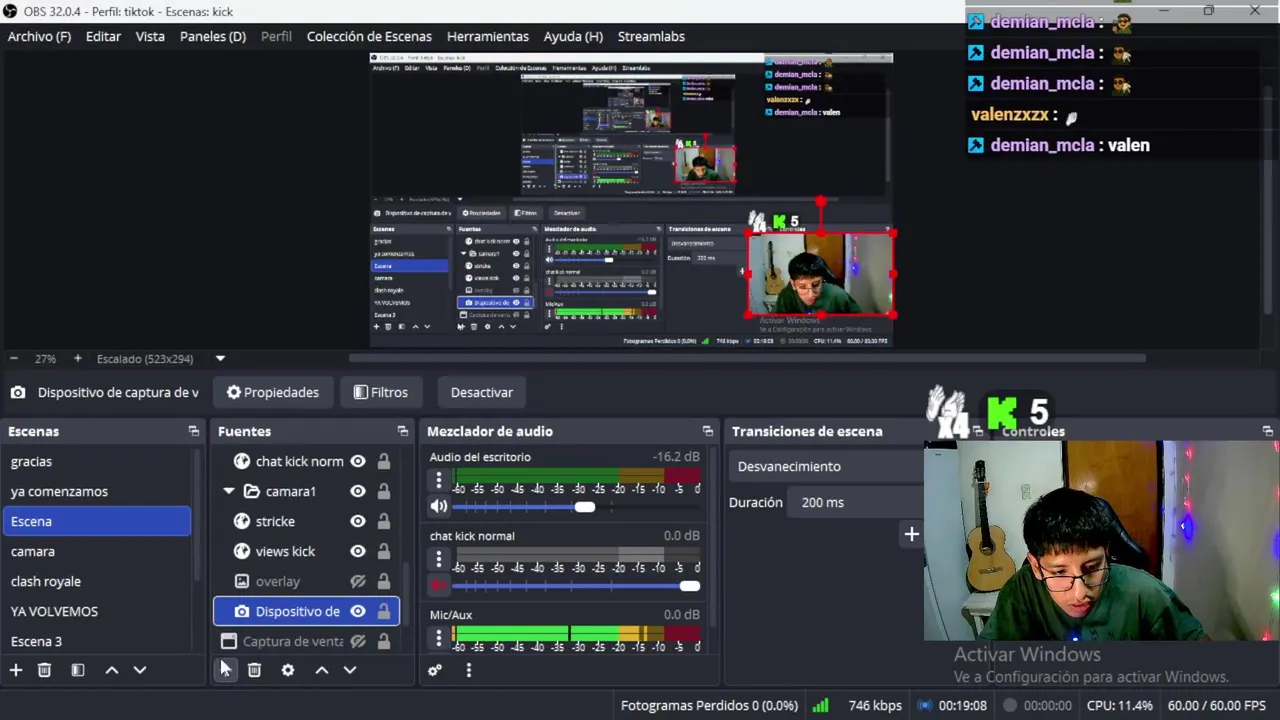Click the Desactivar button

482,392
